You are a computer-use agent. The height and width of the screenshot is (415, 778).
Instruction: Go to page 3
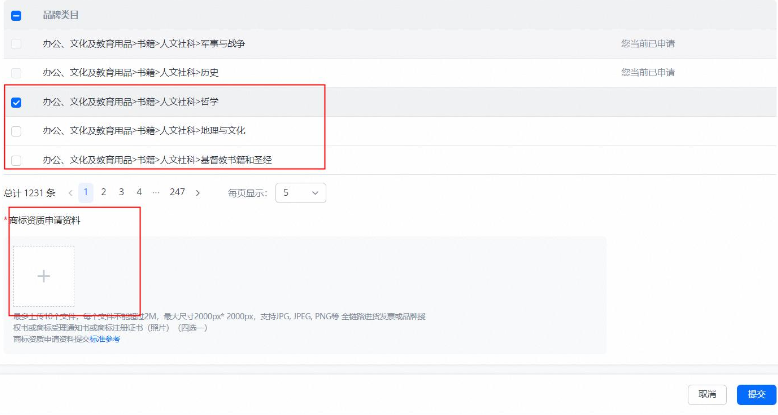click(121, 192)
